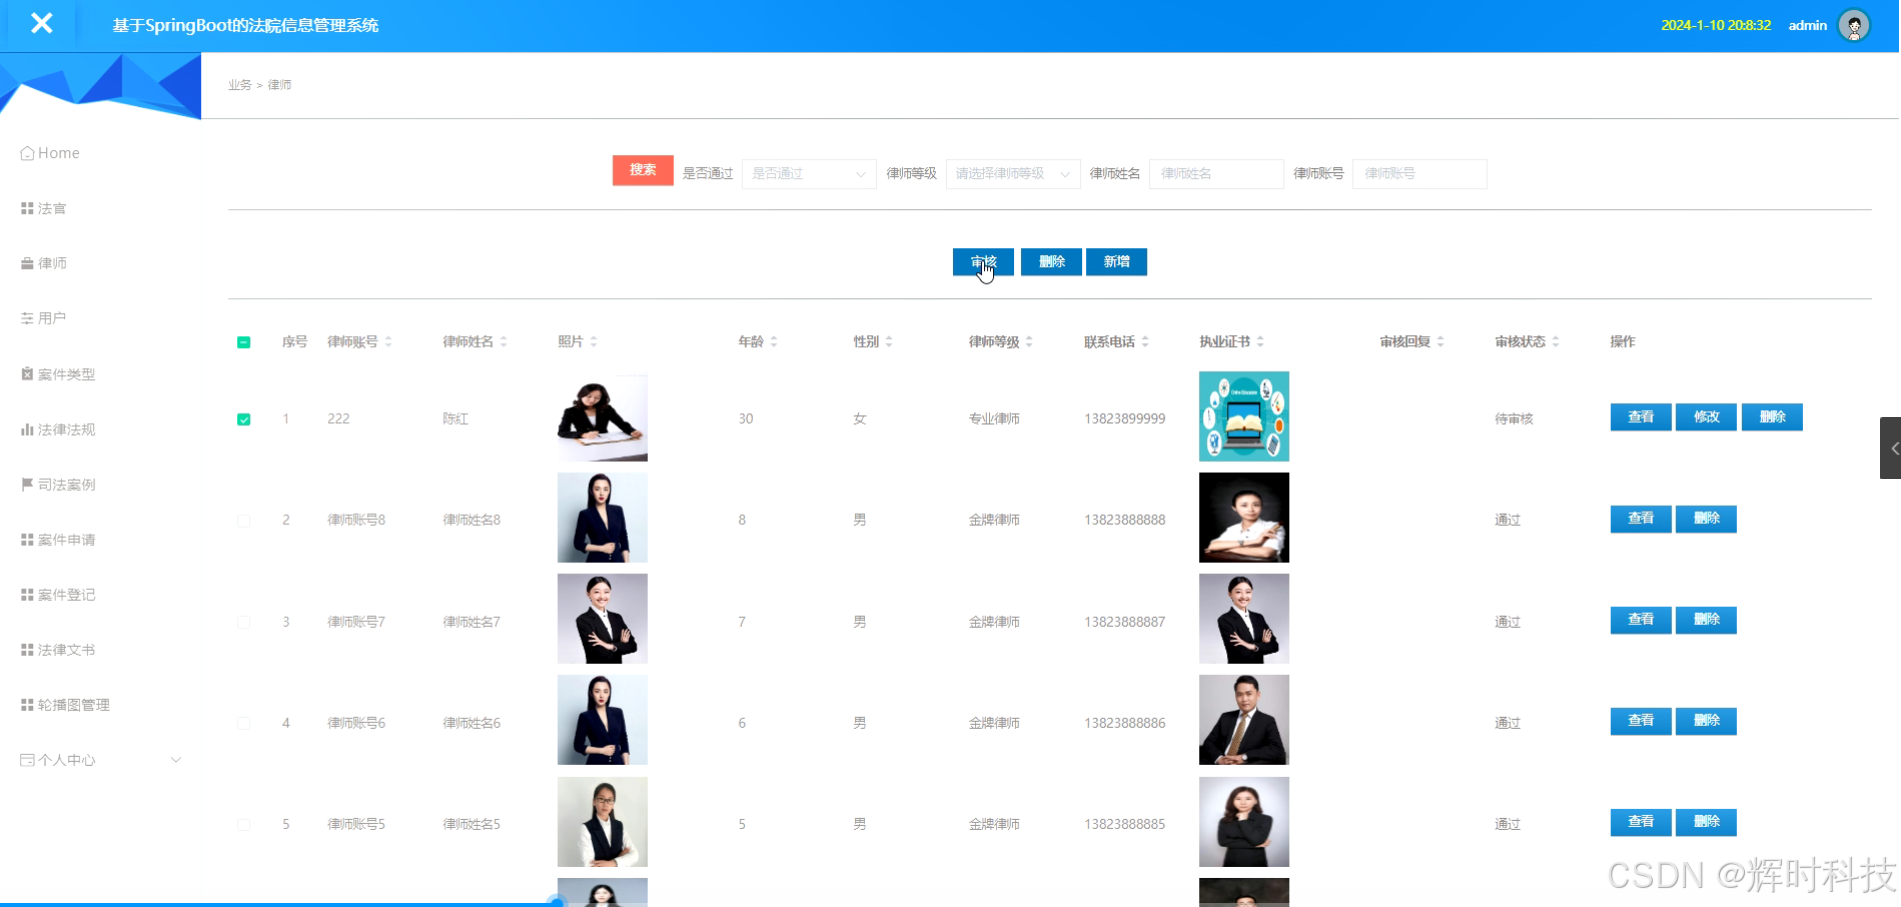The height and width of the screenshot is (907, 1901).
Task: Open the admin avatar icon
Action: [1854, 25]
